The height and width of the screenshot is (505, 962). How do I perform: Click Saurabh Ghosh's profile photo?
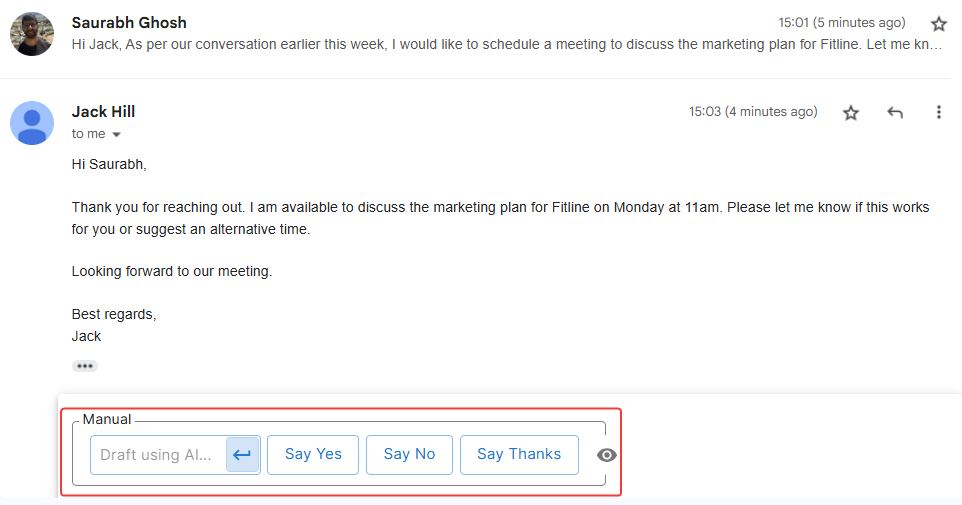click(x=32, y=34)
